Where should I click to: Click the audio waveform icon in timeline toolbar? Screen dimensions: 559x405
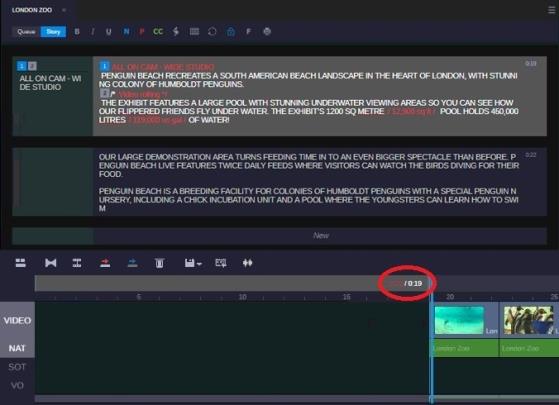[247, 263]
